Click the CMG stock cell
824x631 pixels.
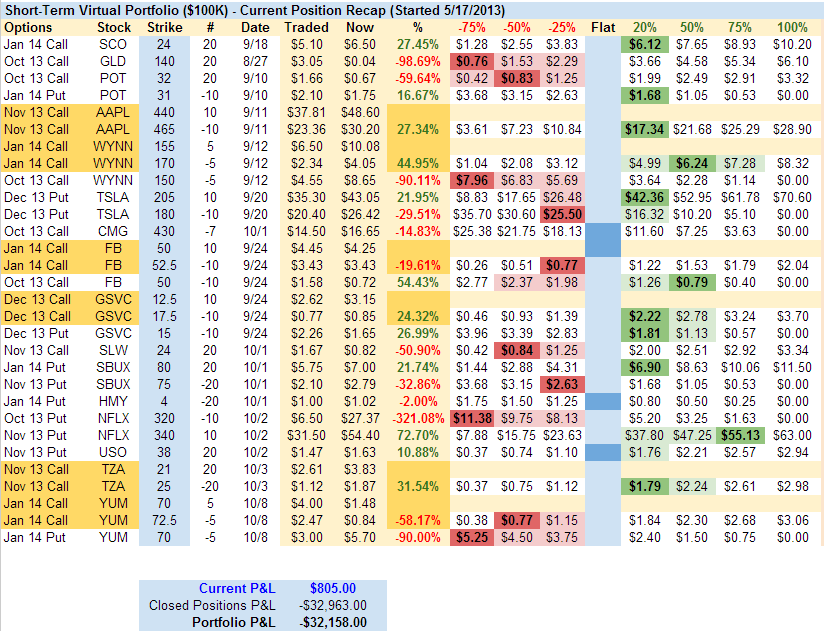click(114, 231)
